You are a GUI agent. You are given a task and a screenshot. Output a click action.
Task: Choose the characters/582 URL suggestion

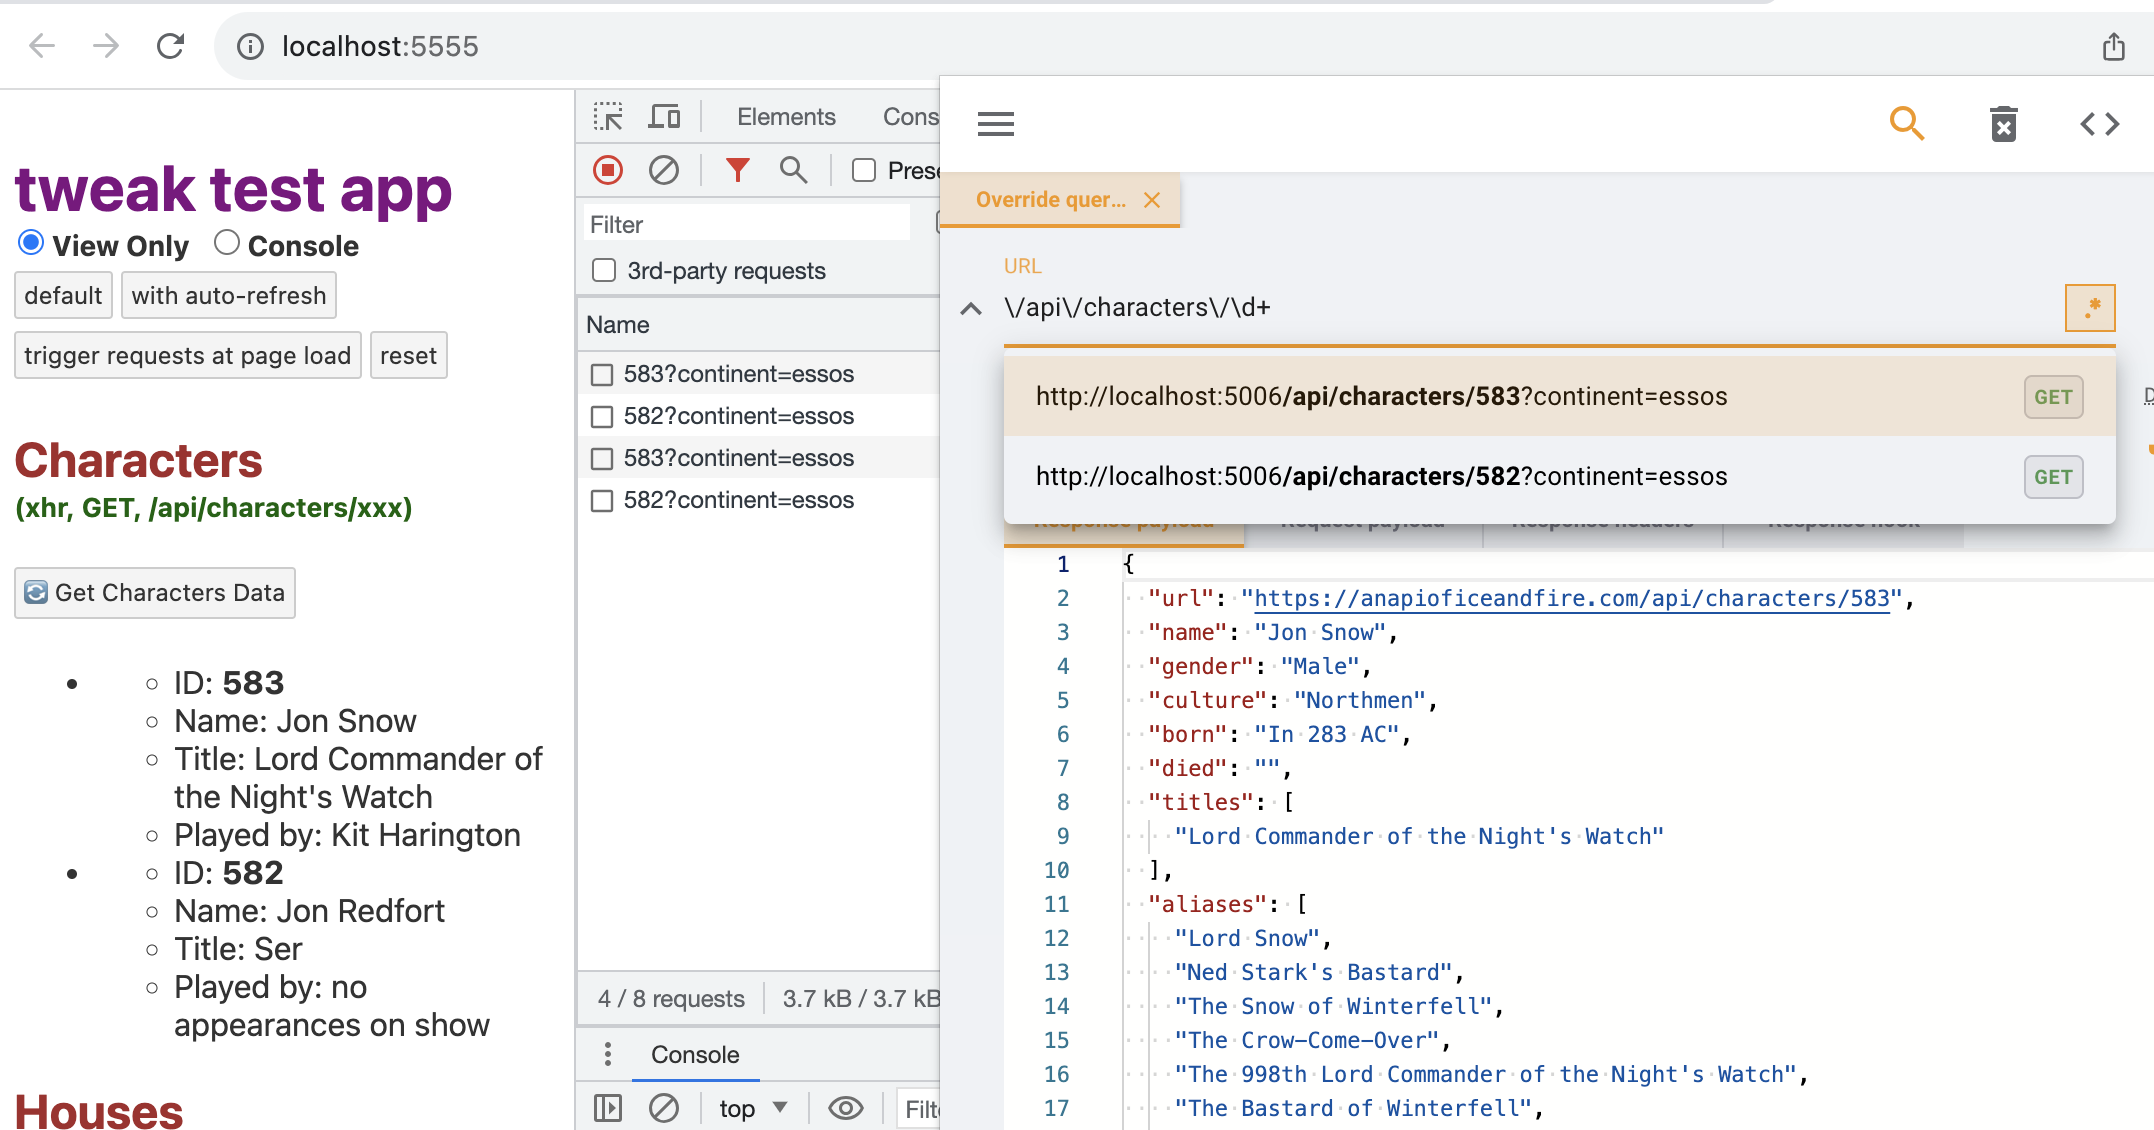tap(1380, 476)
